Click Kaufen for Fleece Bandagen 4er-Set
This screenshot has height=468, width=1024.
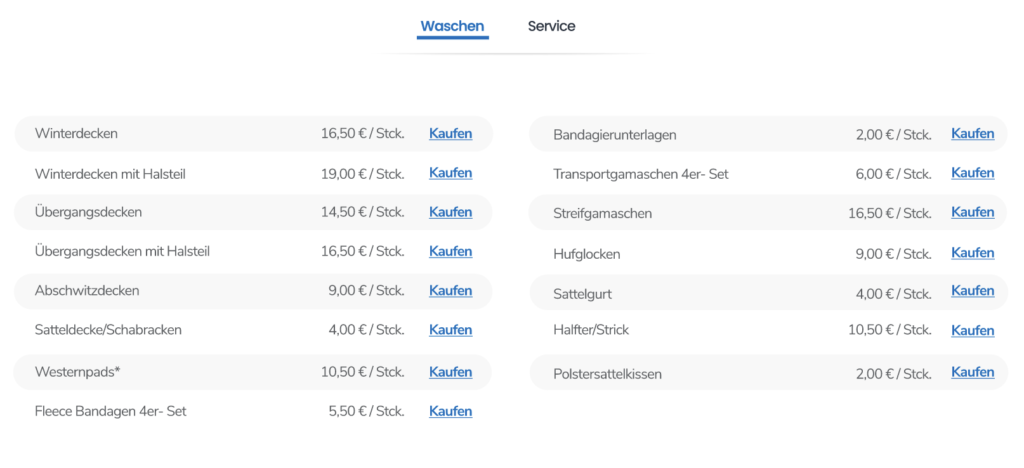coord(450,411)
